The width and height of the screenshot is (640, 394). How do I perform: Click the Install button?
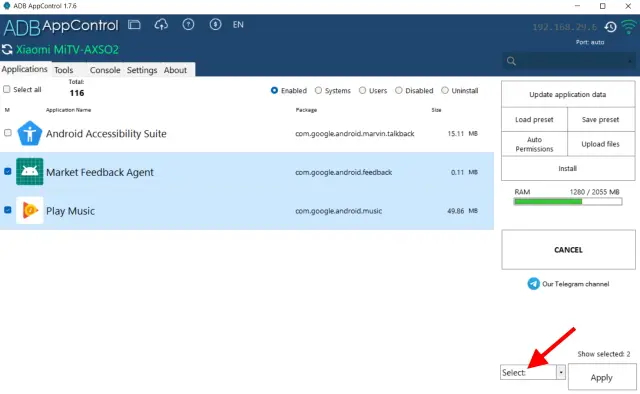click(568, 168)
